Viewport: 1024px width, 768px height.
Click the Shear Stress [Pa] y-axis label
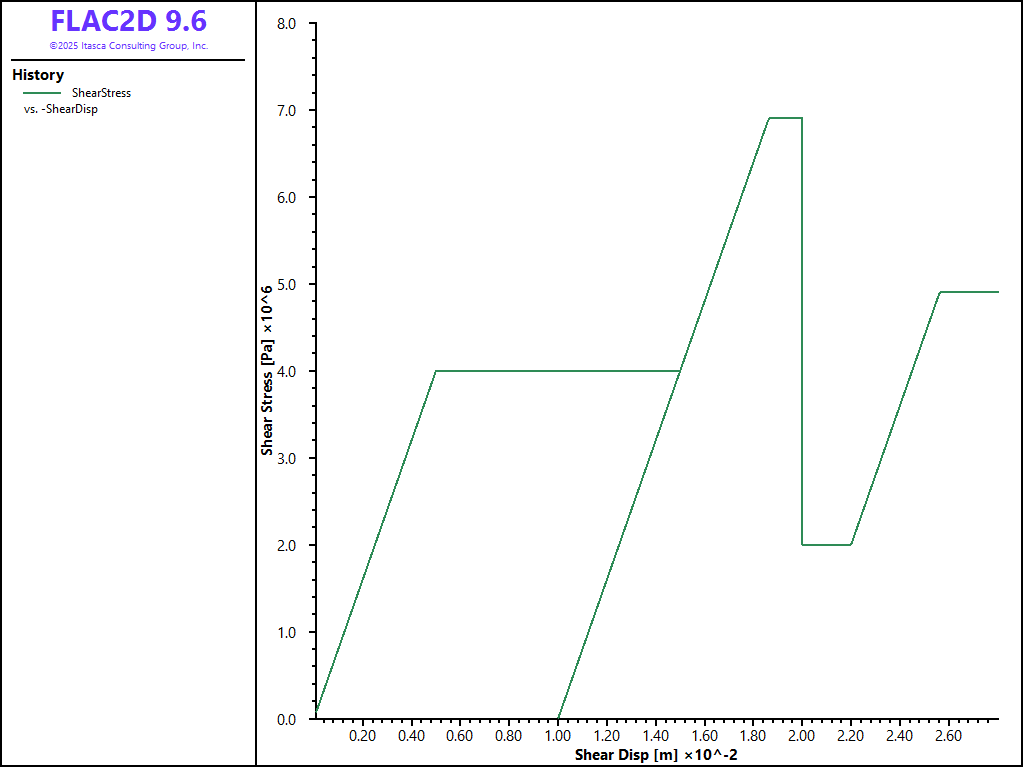click(267, 370)
